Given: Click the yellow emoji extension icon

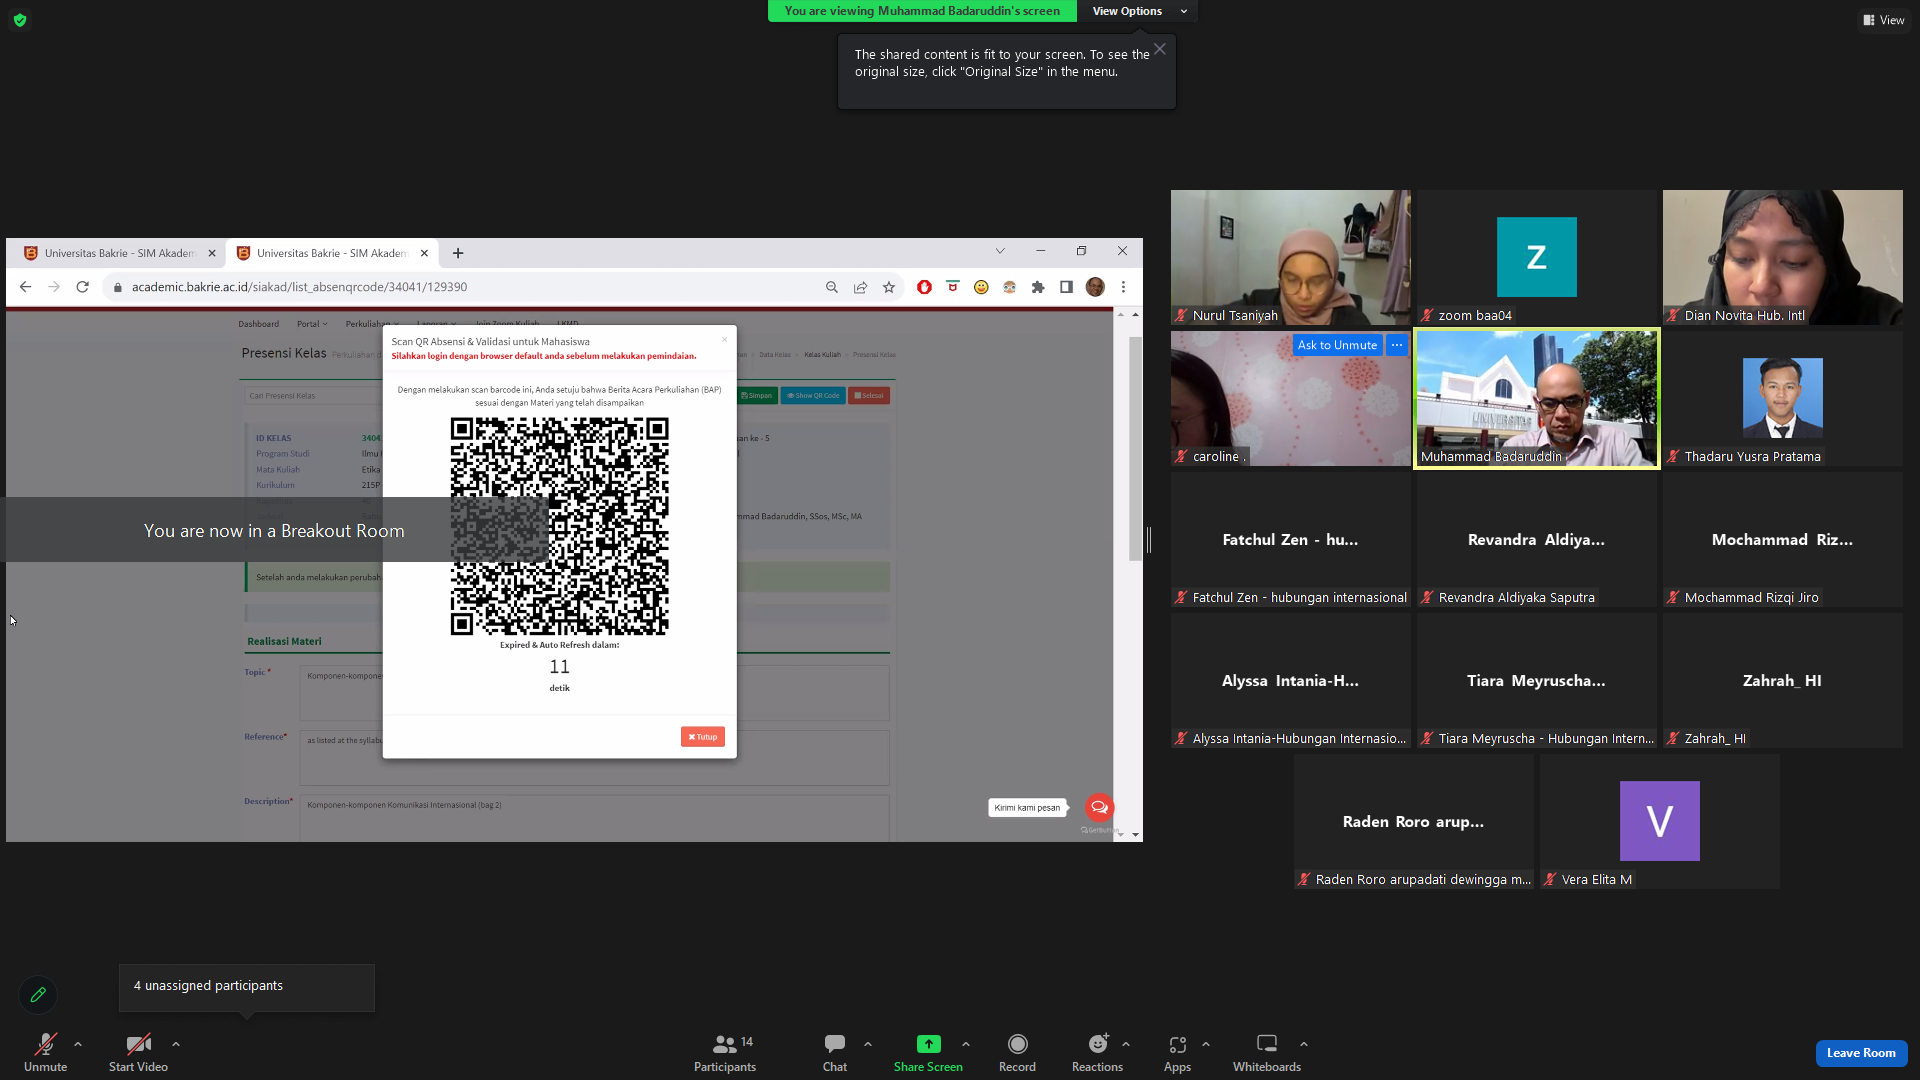Looking at the screenshot, I should pyautogui.click(x=981, y=287).
